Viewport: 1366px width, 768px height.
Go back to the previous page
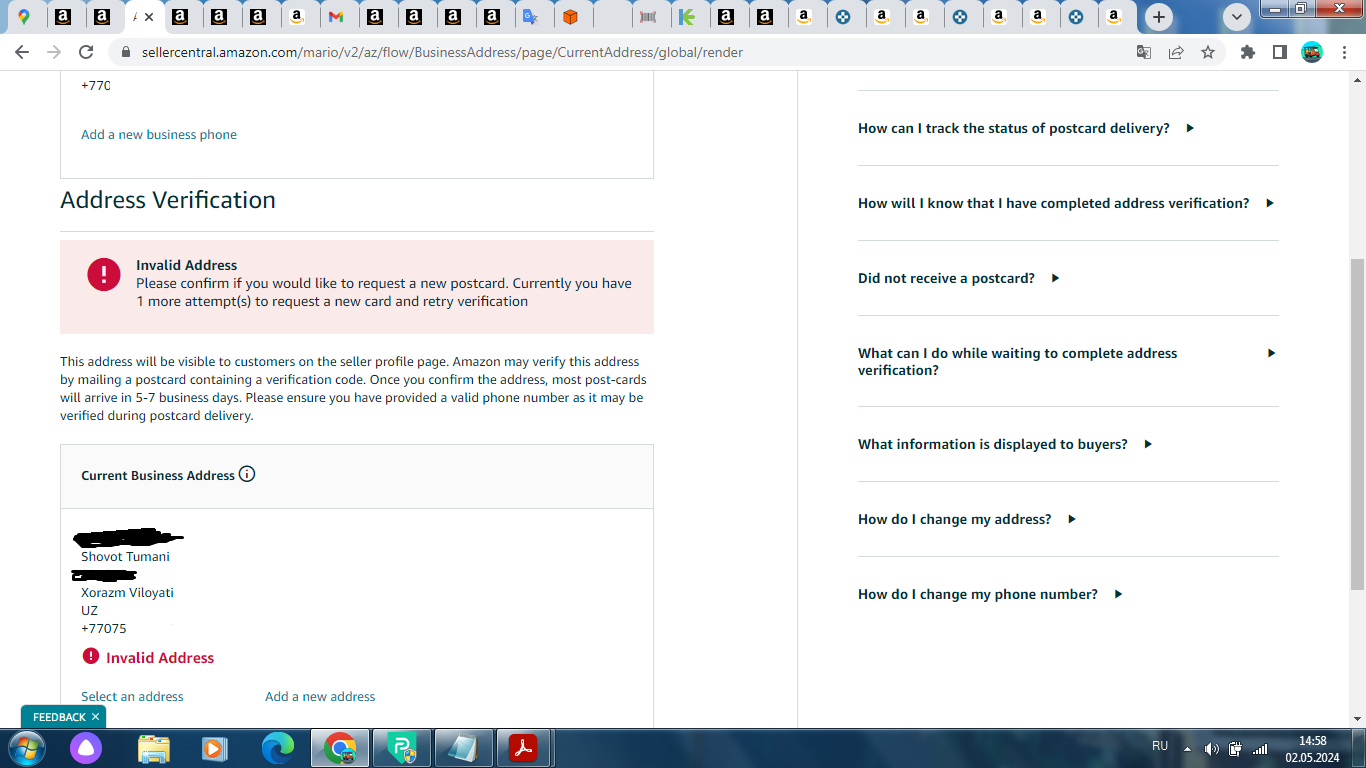(24, 52)
